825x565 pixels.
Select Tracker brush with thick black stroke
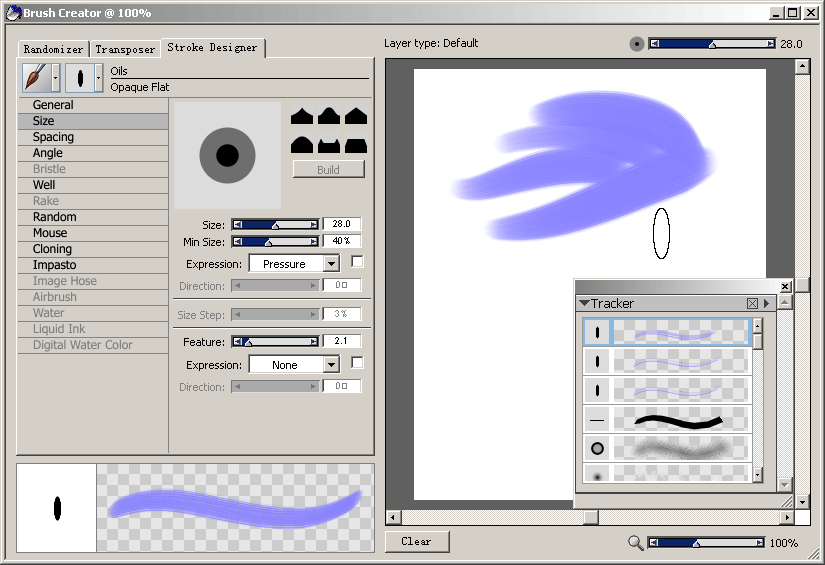pyautogui.click(x=667, y=420)
